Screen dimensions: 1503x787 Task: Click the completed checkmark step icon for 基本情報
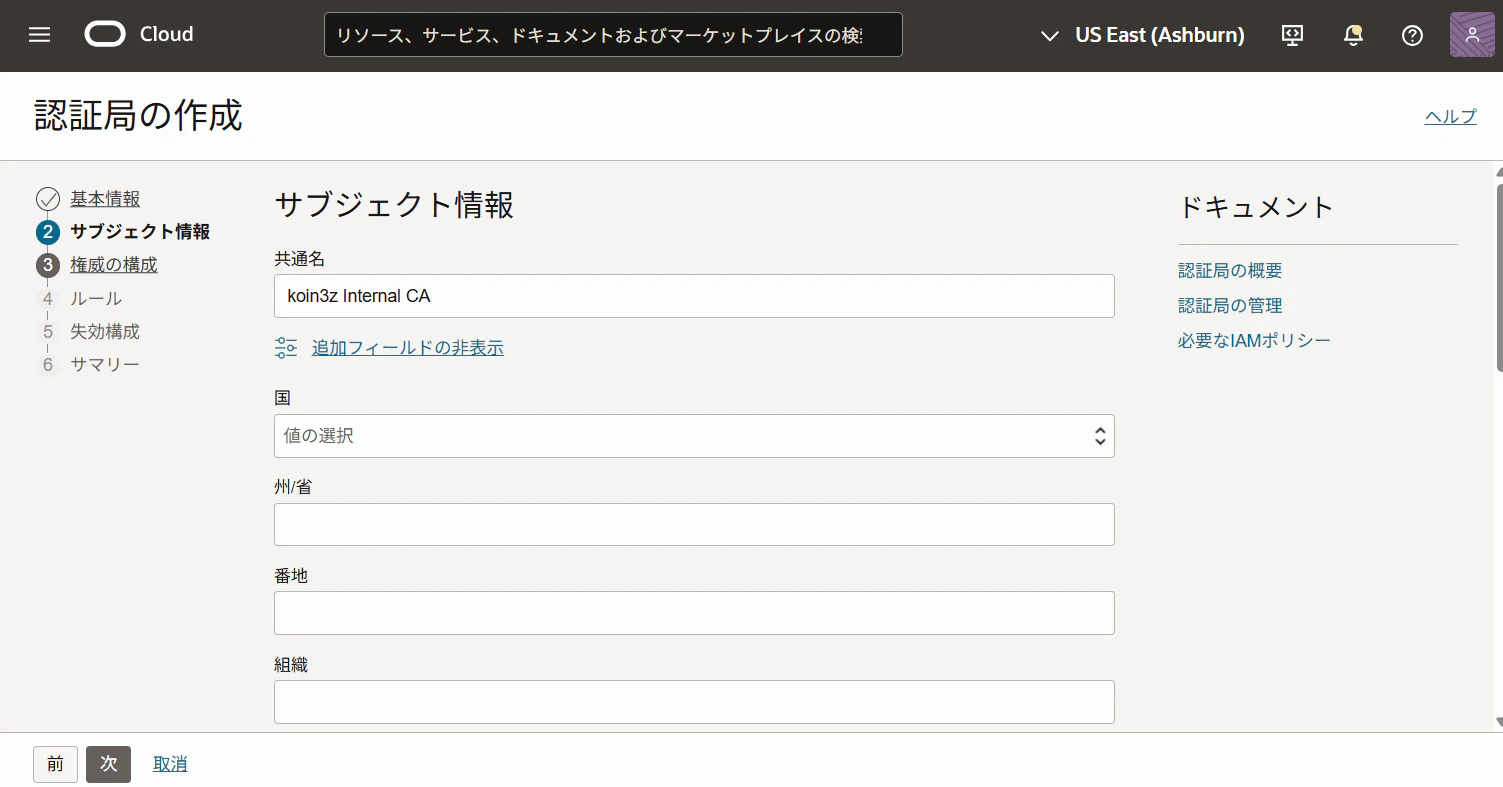click(48, 199)
